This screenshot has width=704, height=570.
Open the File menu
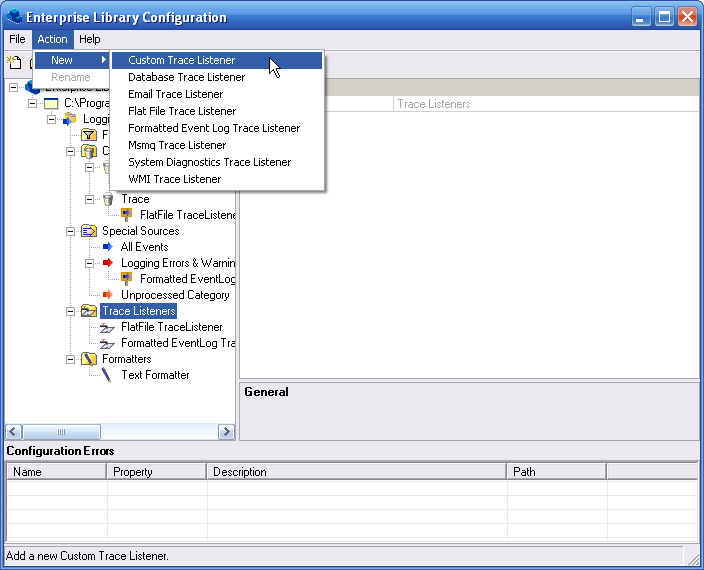17,39
